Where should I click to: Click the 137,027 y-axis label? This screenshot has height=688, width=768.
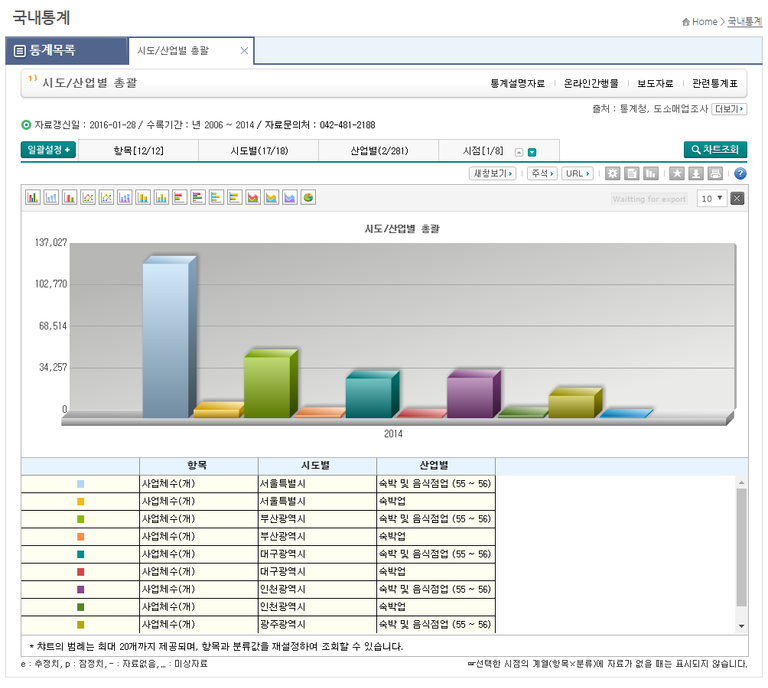51,242
